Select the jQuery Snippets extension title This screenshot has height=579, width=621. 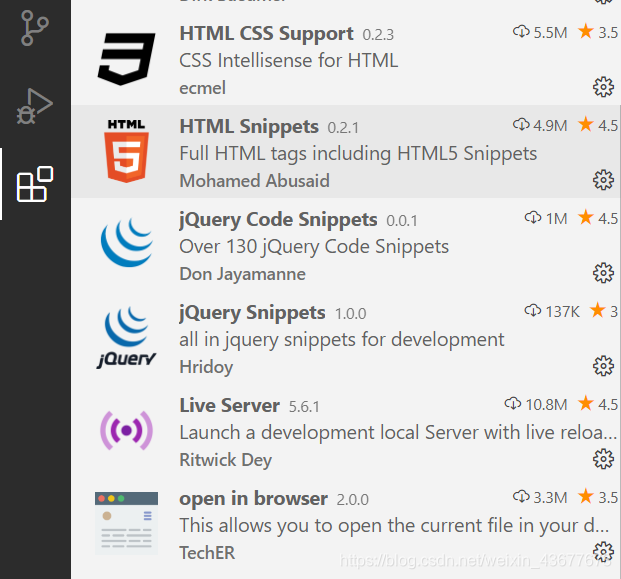pyautogui.click(x=252, y=313)
